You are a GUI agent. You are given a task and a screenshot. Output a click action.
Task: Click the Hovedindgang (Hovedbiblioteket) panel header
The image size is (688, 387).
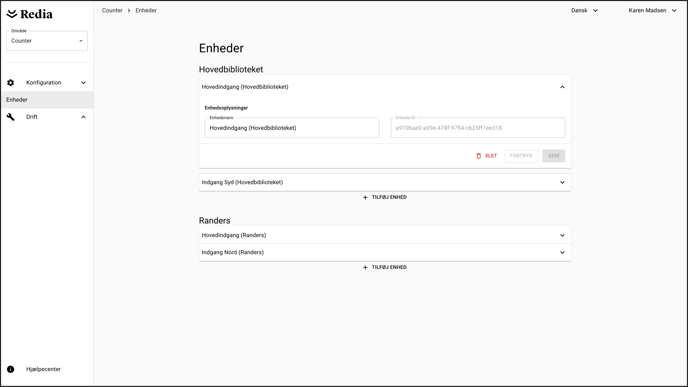[x=385, y=87]
